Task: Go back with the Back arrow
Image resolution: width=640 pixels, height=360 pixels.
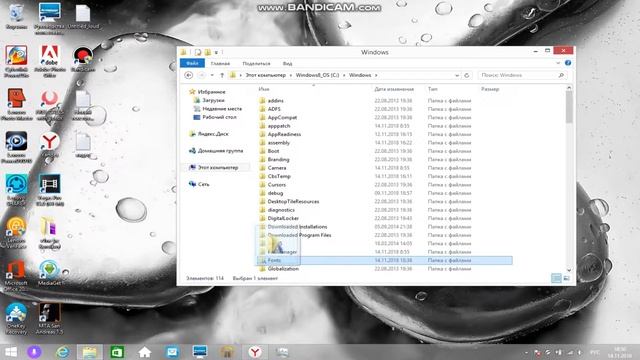Action: point(188,75)
